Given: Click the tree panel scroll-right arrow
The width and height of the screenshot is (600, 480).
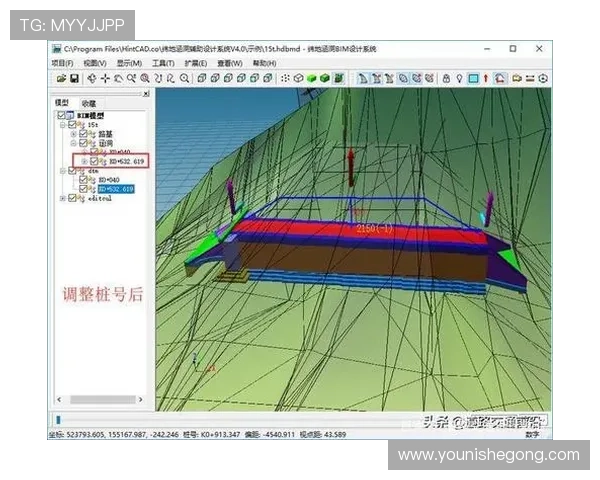Looking at the screenshot, I should 141,399.
